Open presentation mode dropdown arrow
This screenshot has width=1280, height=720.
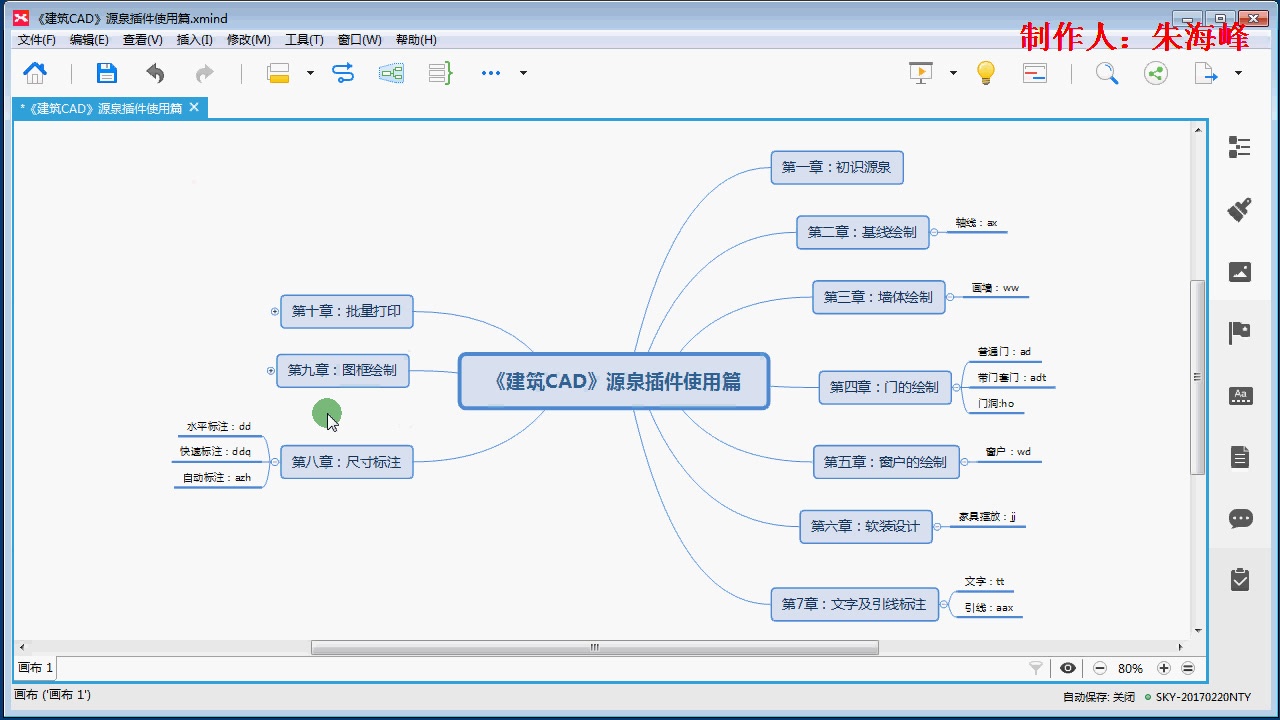coord(953,73)
